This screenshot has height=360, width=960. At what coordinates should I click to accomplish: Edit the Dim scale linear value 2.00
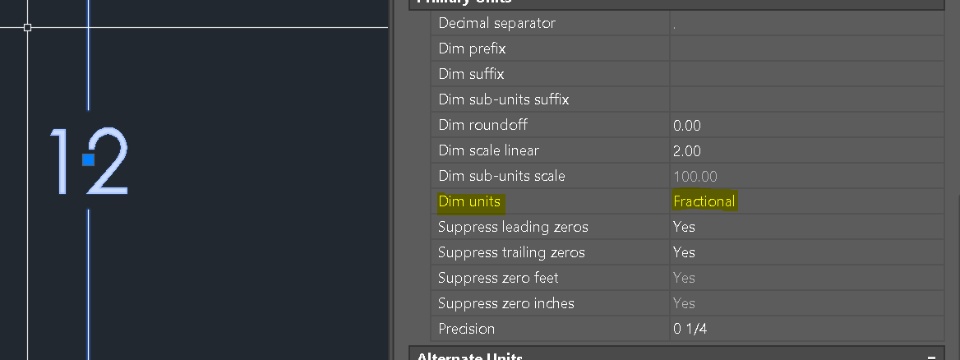tap(806, 151)
